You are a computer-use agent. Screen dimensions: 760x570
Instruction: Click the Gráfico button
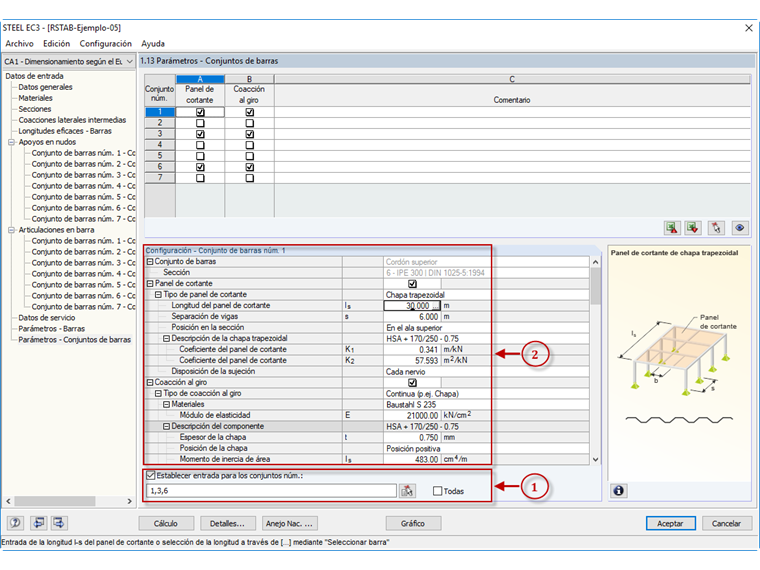point(413,523)
